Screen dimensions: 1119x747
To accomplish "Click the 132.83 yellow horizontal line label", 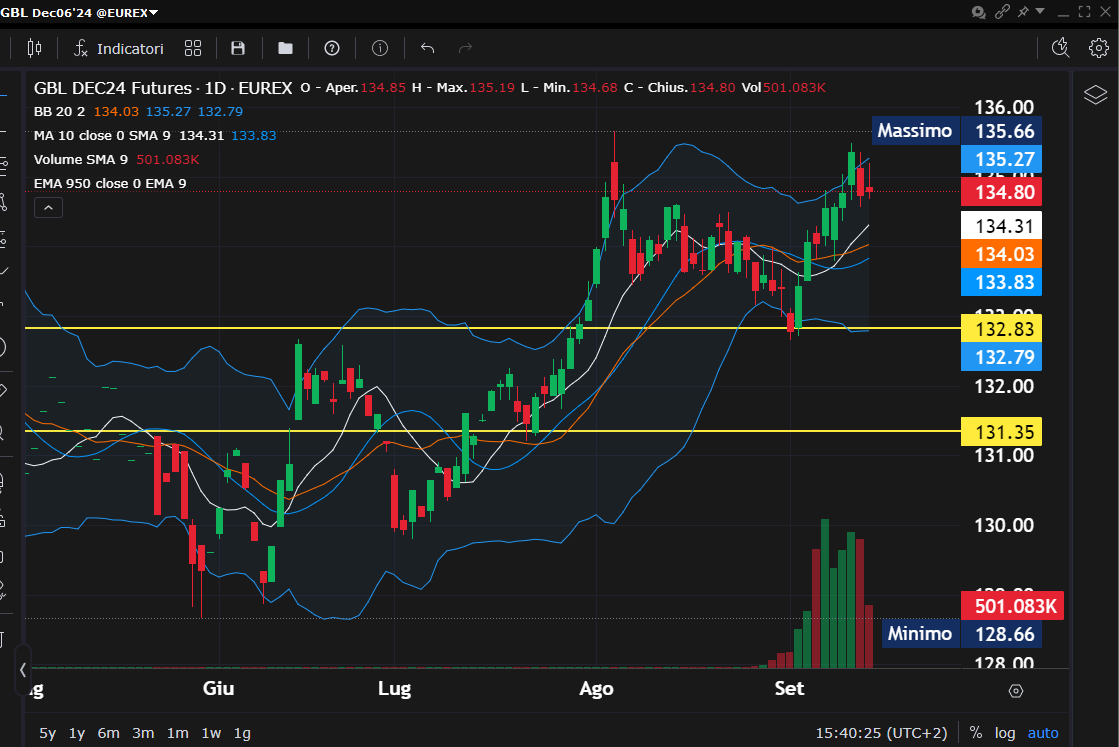I will point(1000,328).
